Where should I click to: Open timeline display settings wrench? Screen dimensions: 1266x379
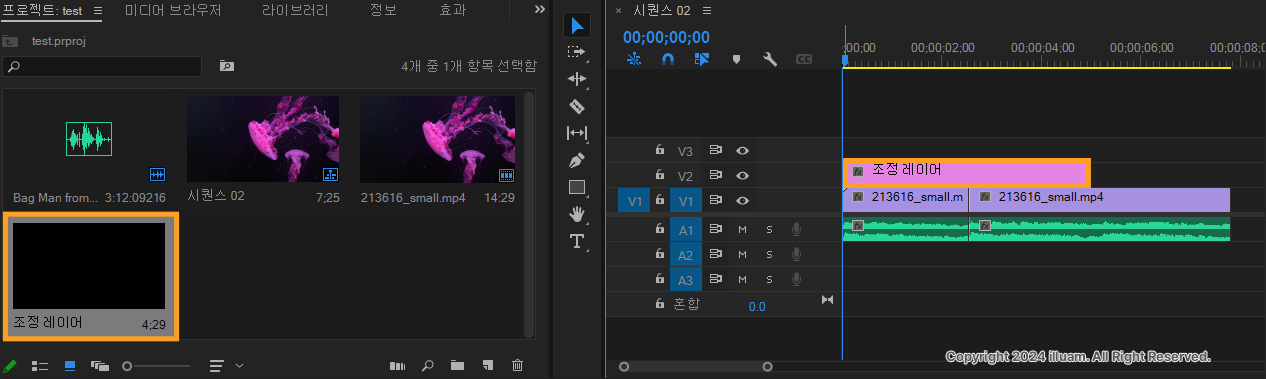click(769, 59)
